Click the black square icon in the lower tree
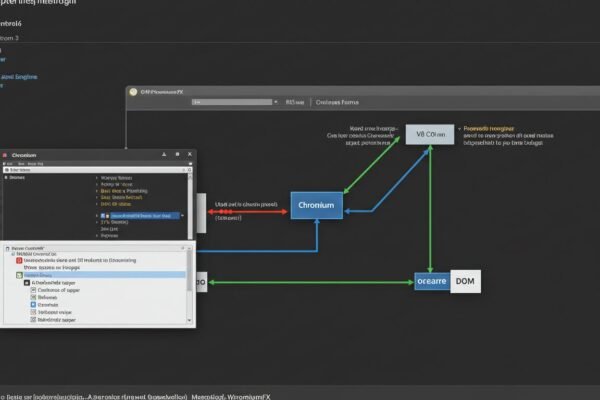Screen dimensions: 600x400 tap(27, 283)
